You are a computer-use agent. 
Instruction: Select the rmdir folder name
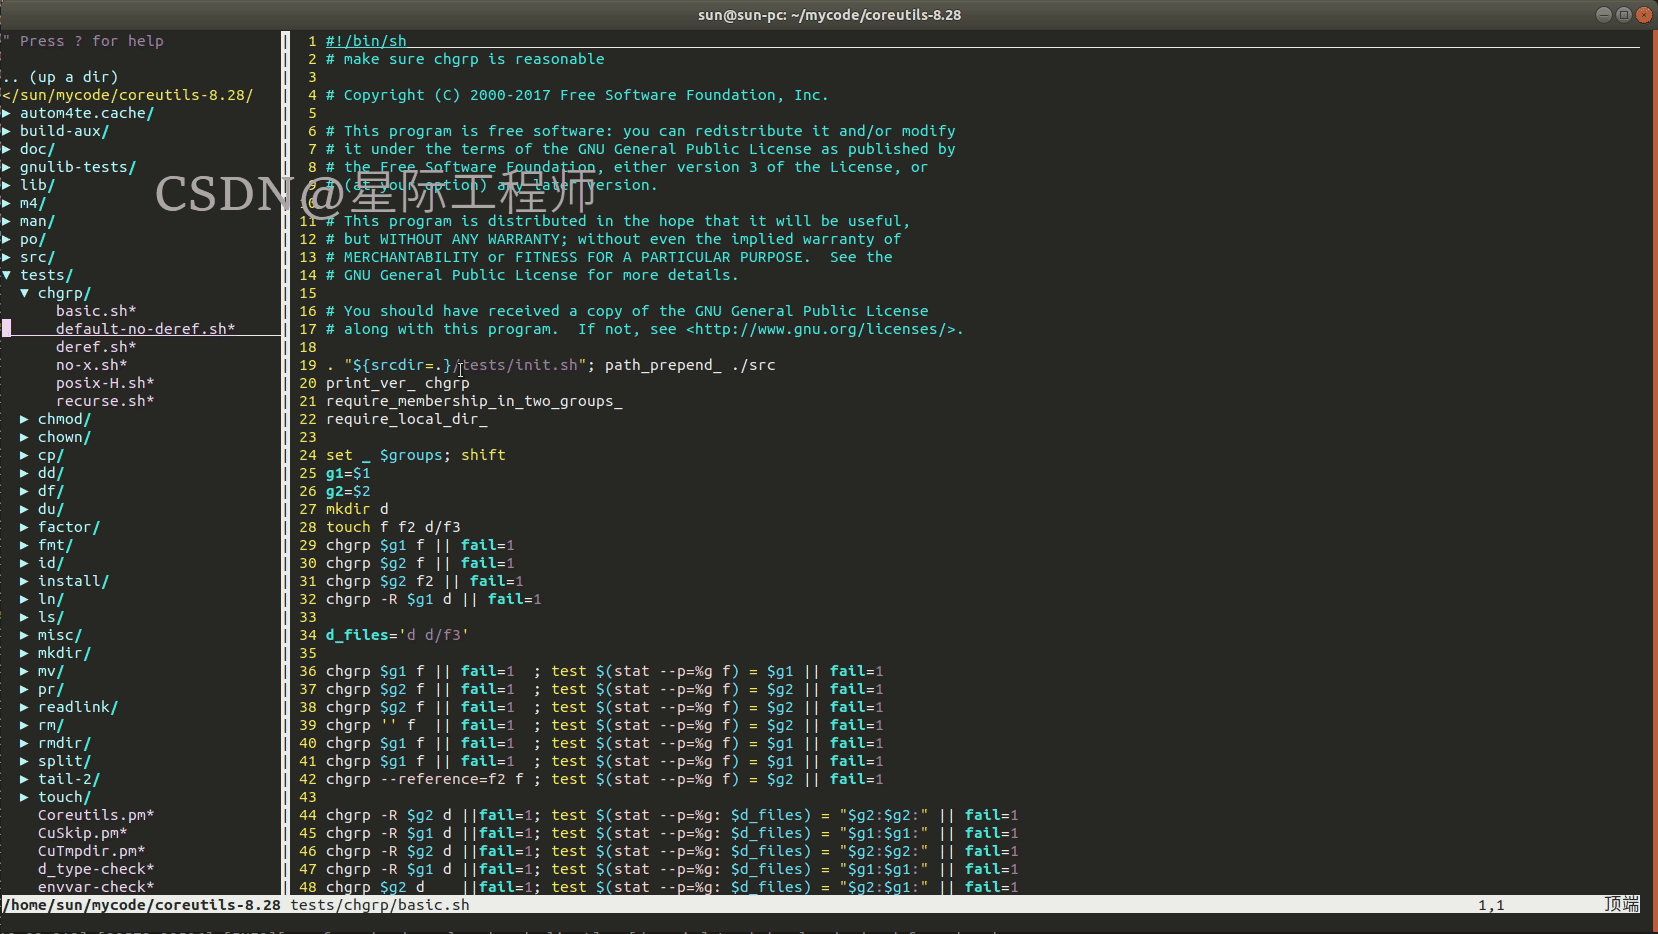point(64,743)
